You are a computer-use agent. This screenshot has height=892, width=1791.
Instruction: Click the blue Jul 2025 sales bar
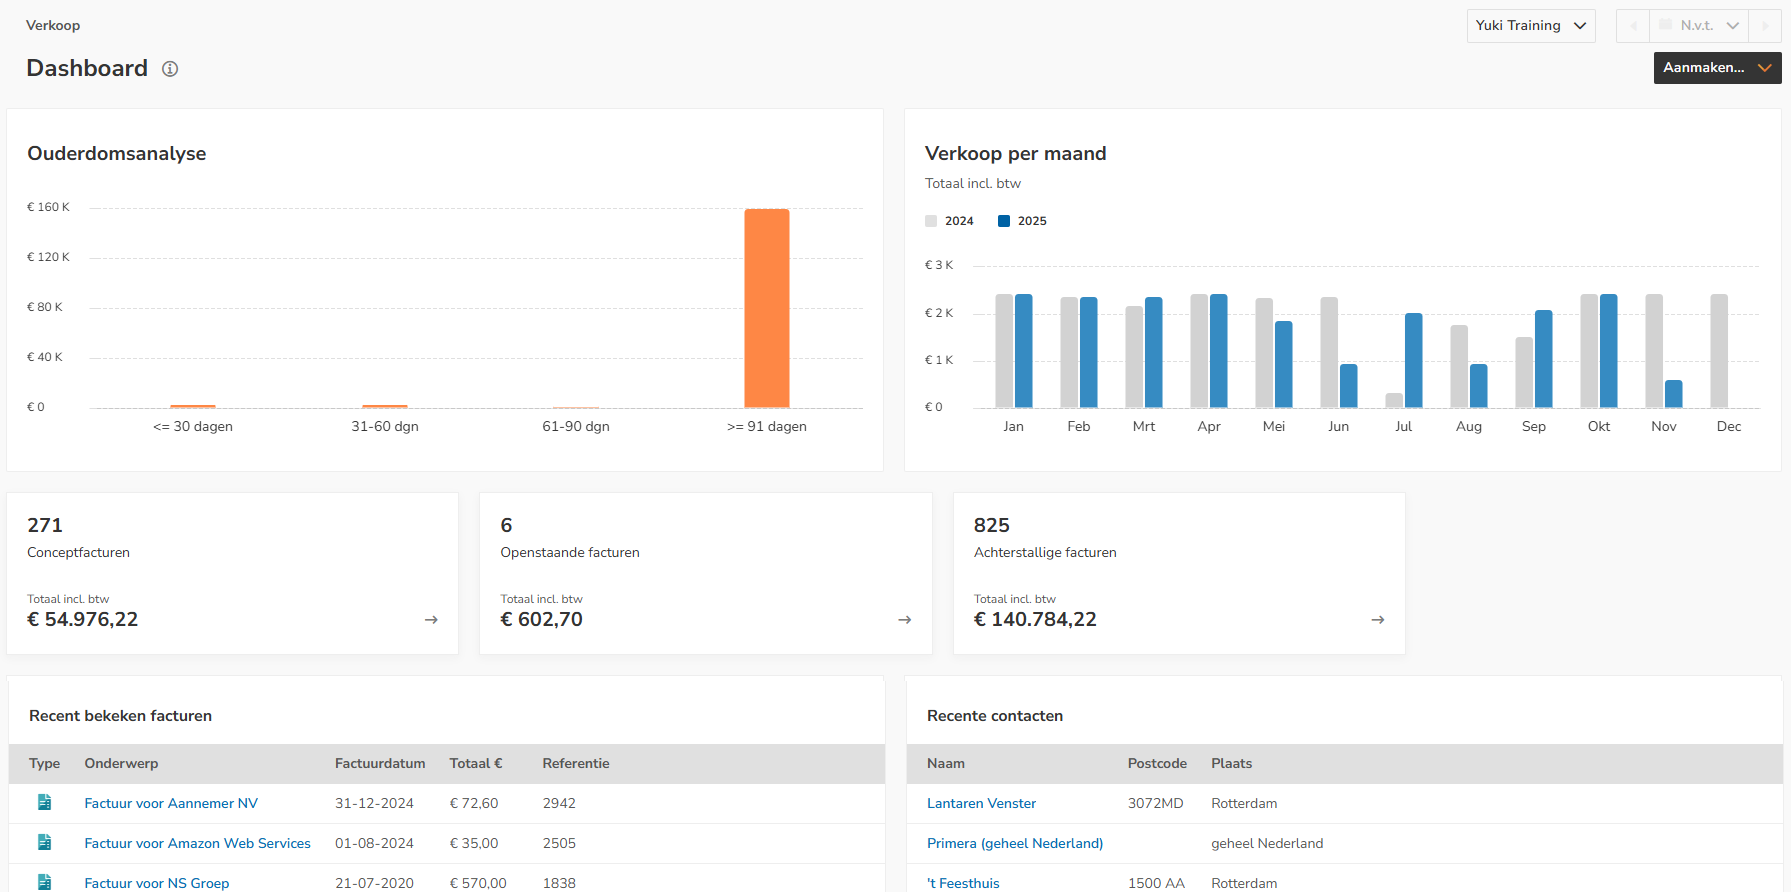1413,360
